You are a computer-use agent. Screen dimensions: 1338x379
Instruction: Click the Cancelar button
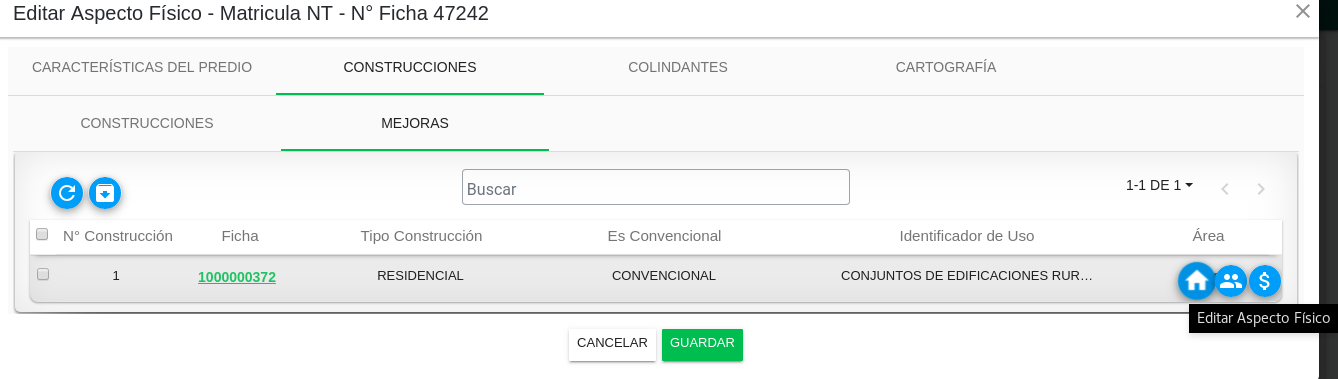click(x=612, y=343)
